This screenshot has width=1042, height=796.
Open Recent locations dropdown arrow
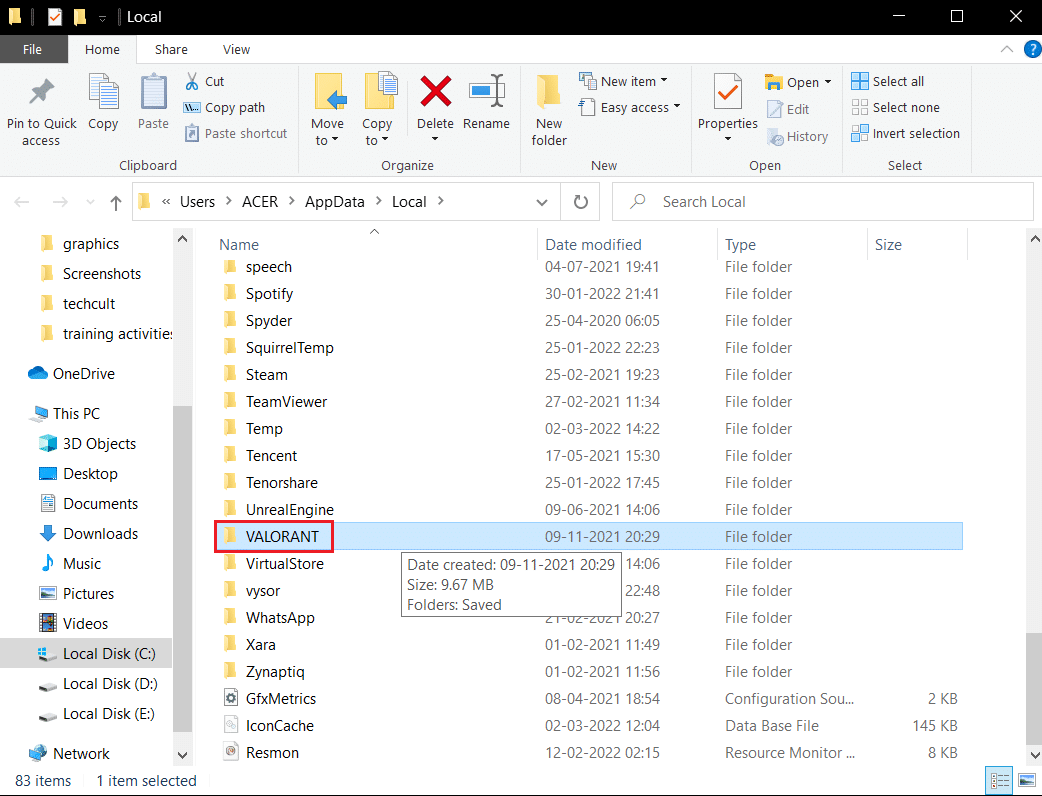tap(90, 202)
